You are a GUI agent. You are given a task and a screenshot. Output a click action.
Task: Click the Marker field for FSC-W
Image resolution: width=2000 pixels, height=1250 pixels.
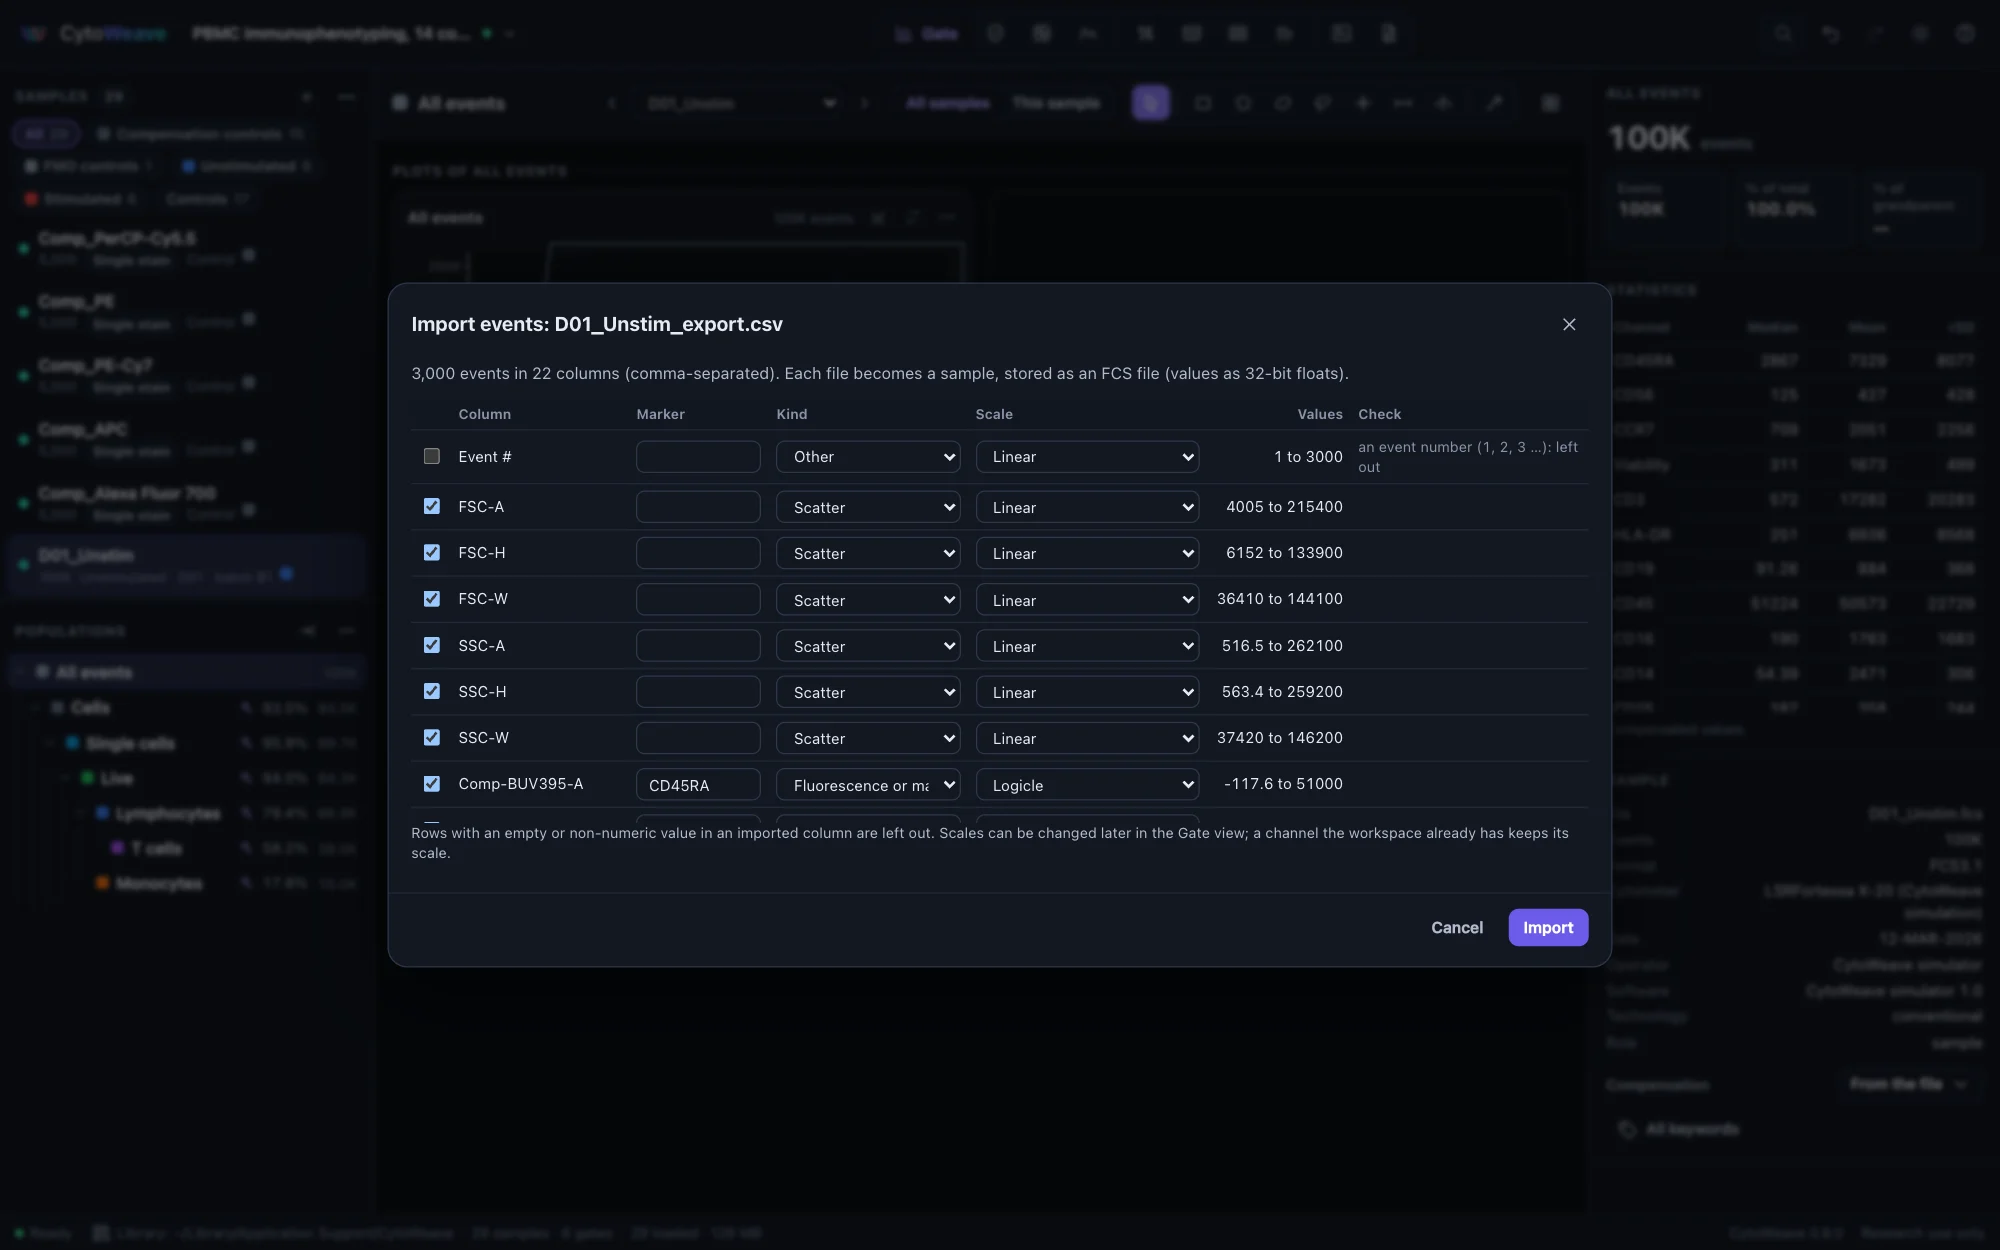pos(698,600)
